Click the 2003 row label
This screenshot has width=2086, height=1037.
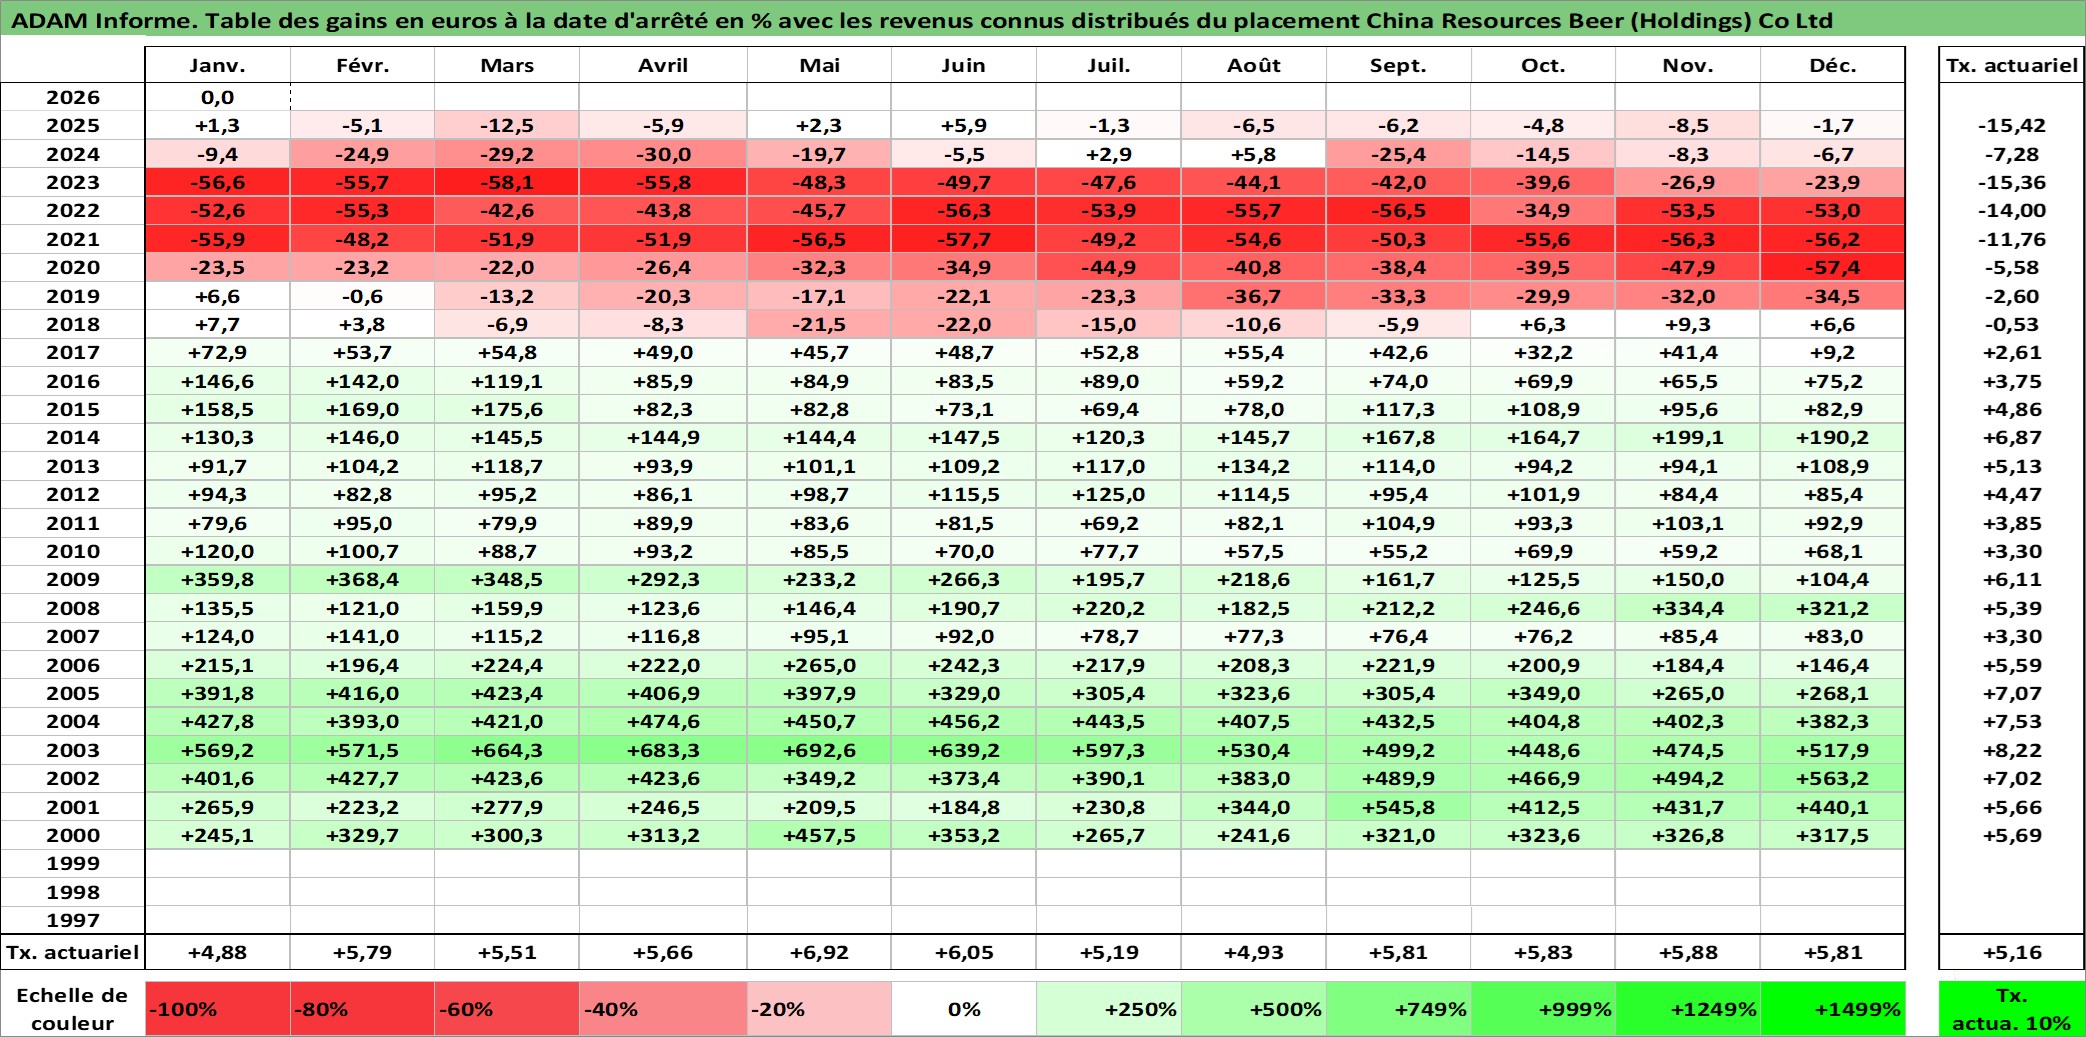click(x=73, y=750)
